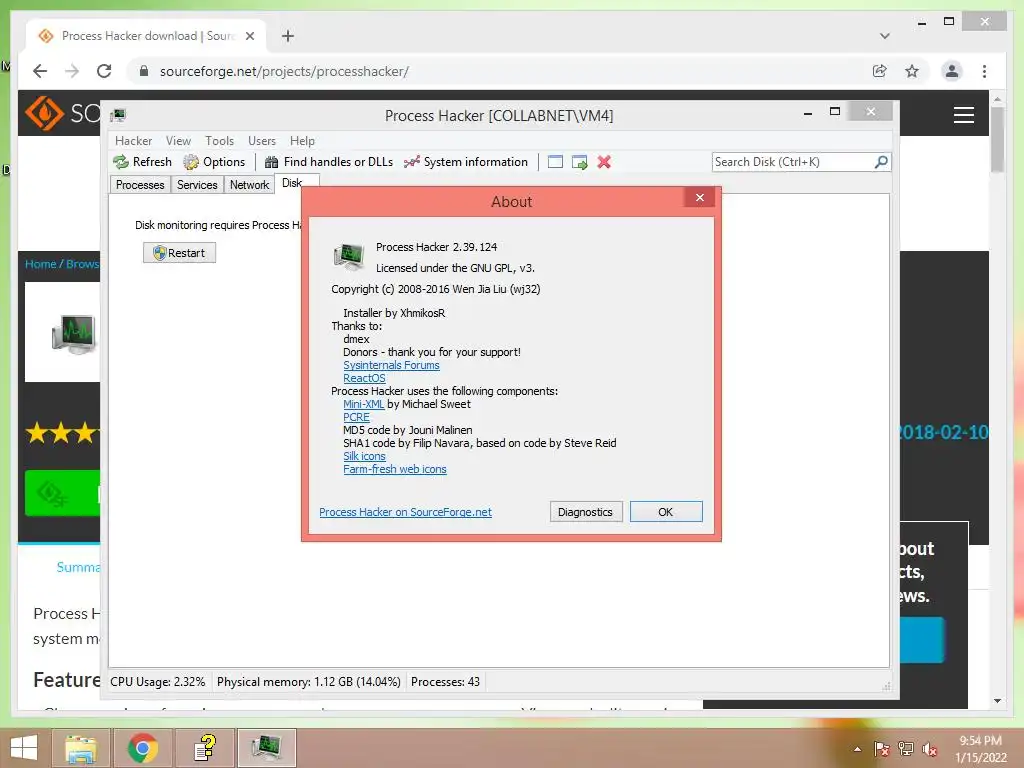Click the Diagnostics button
The height and width of the screenshot is (768, 1024).
586,512
